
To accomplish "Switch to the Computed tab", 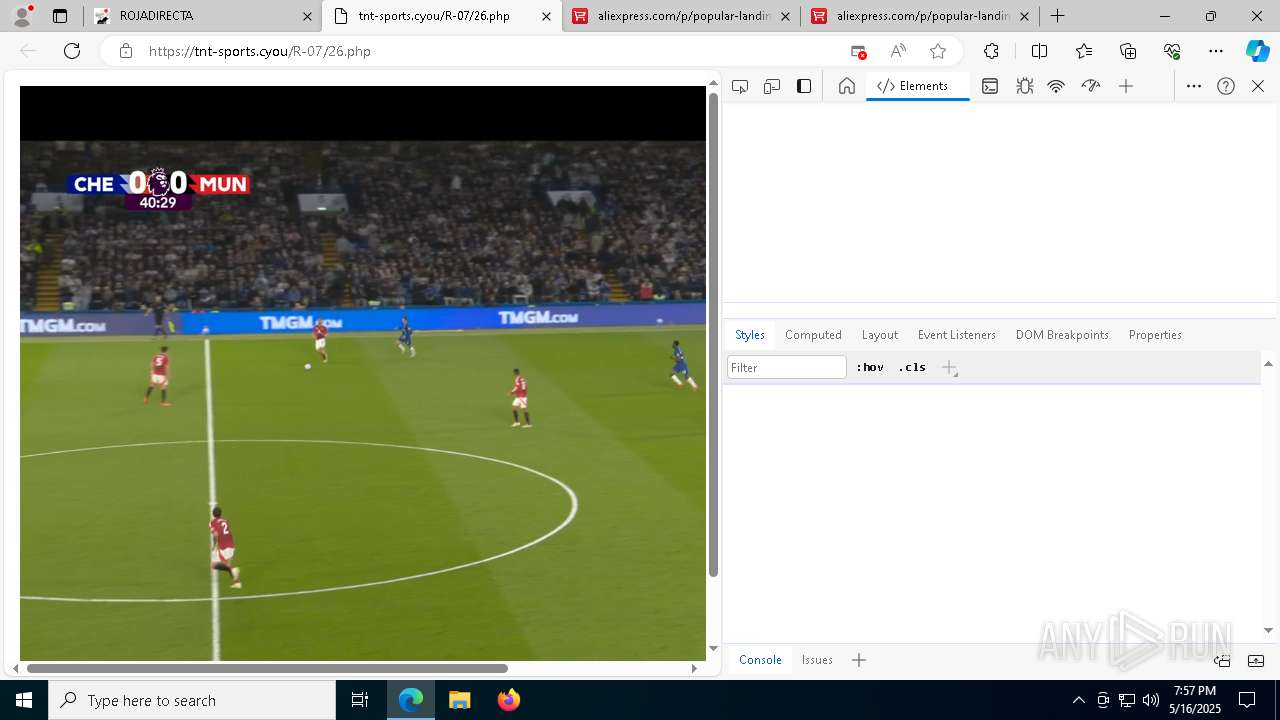I will (x=813, y=335).
